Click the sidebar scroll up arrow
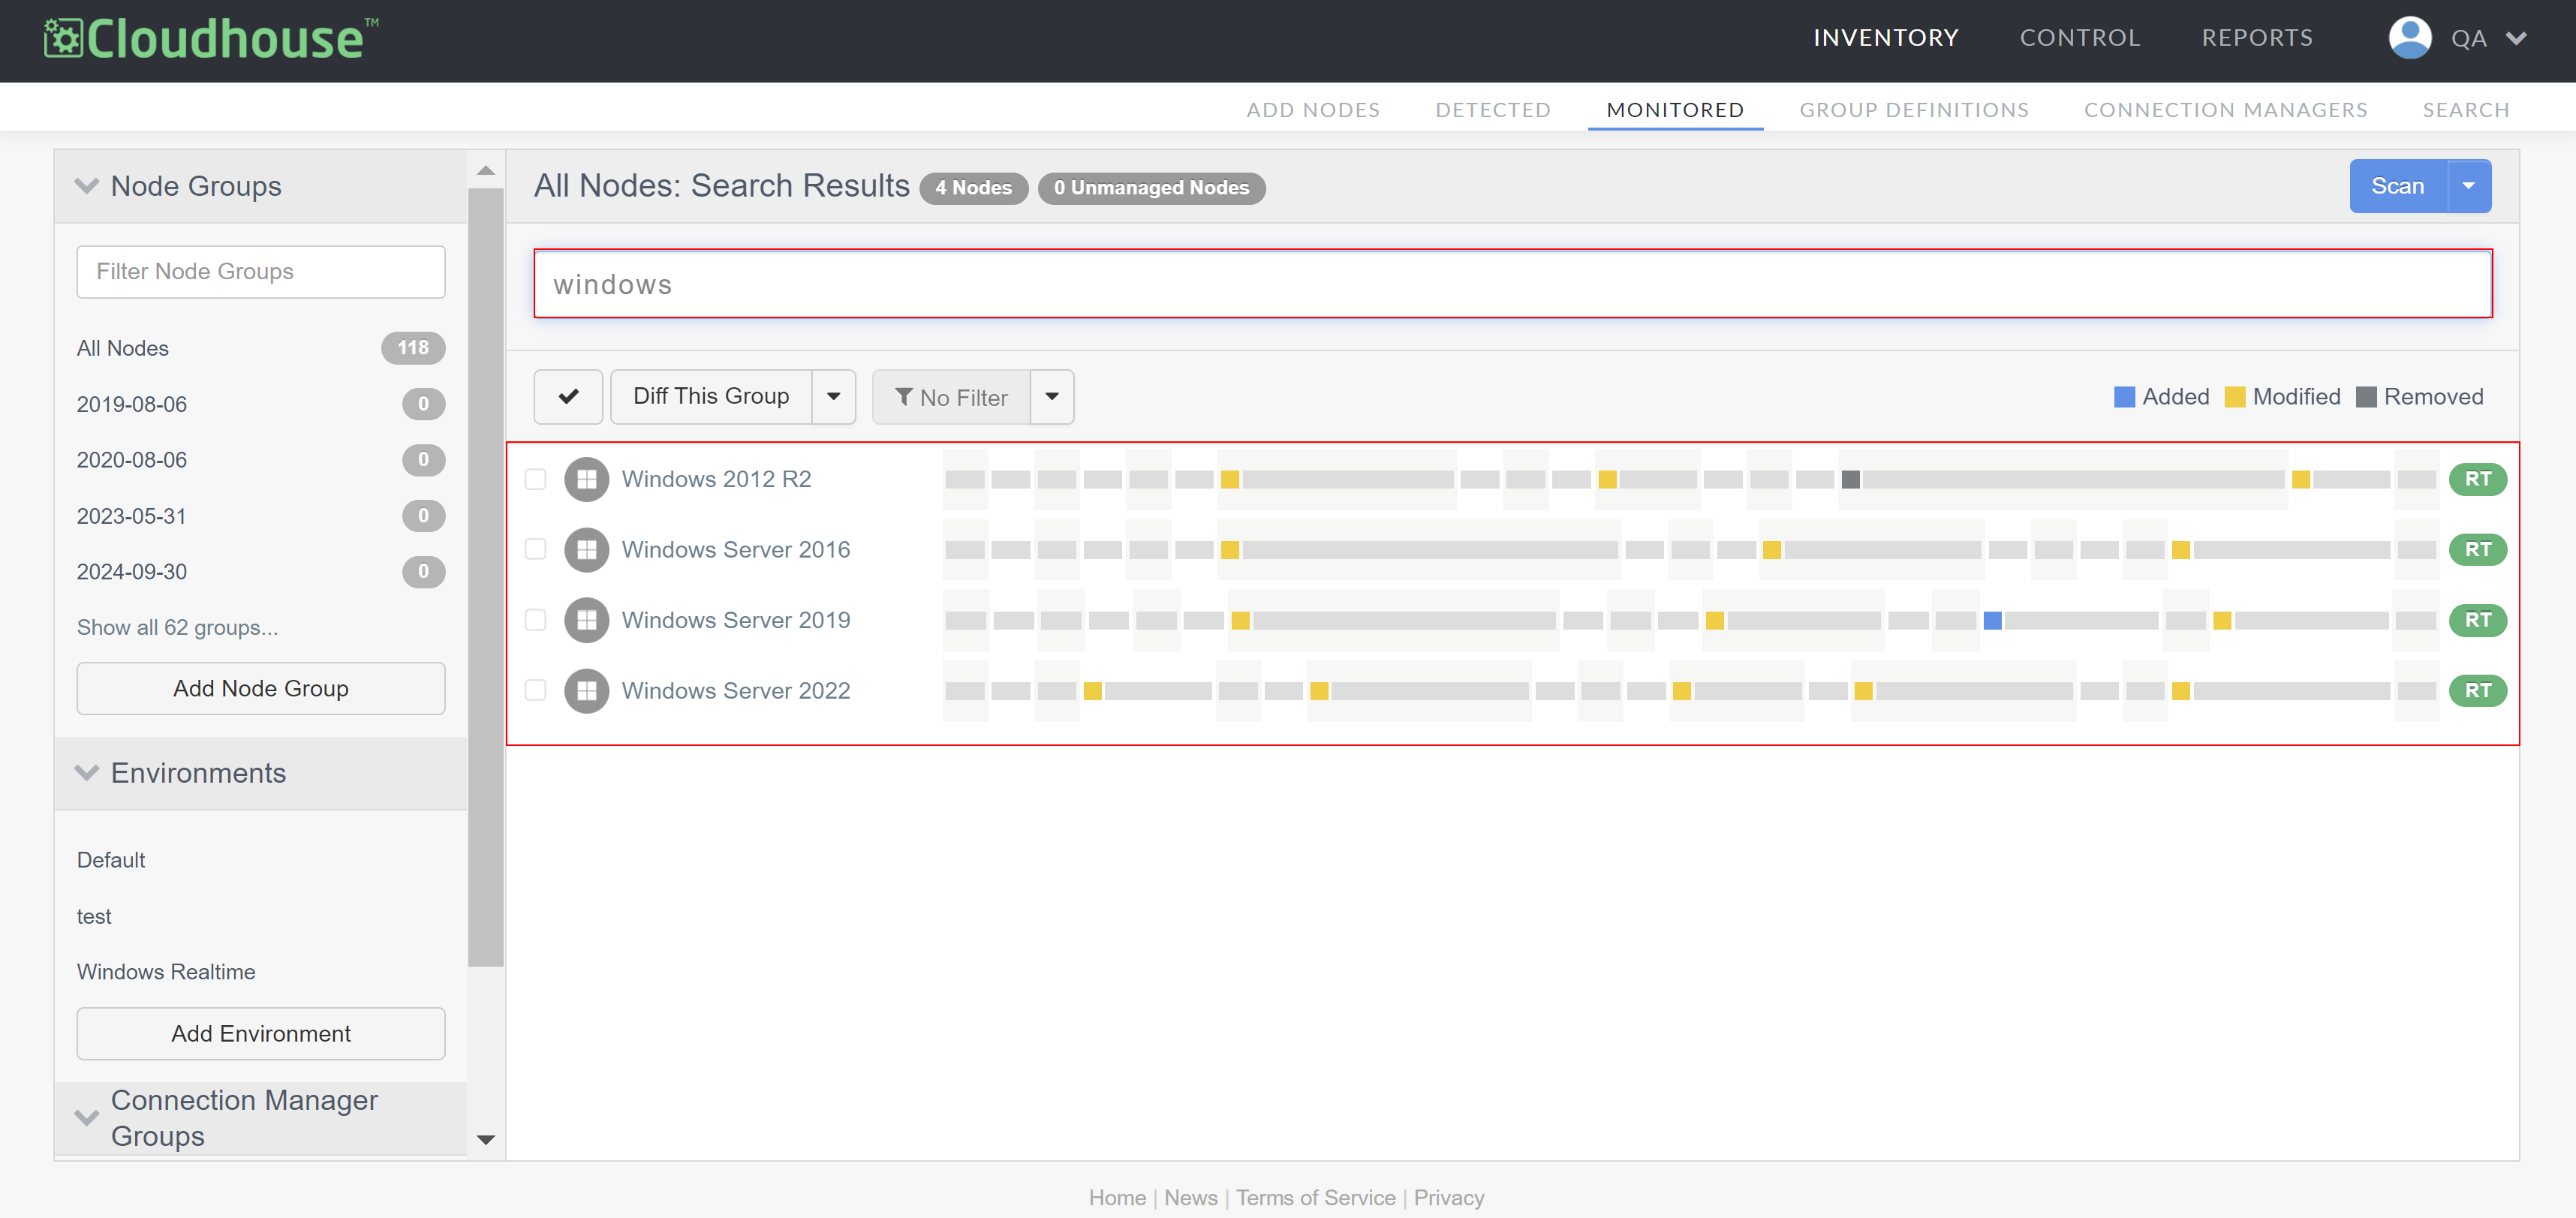 tap(486, 170)
